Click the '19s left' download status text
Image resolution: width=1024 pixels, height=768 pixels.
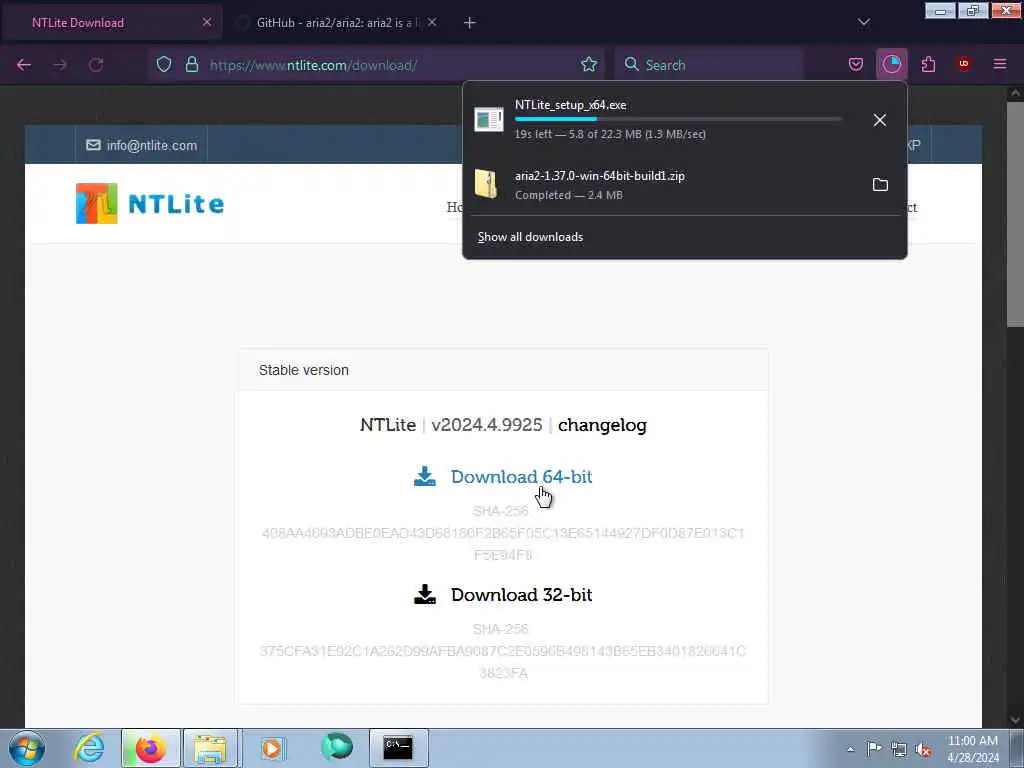[x=610, y=134]
